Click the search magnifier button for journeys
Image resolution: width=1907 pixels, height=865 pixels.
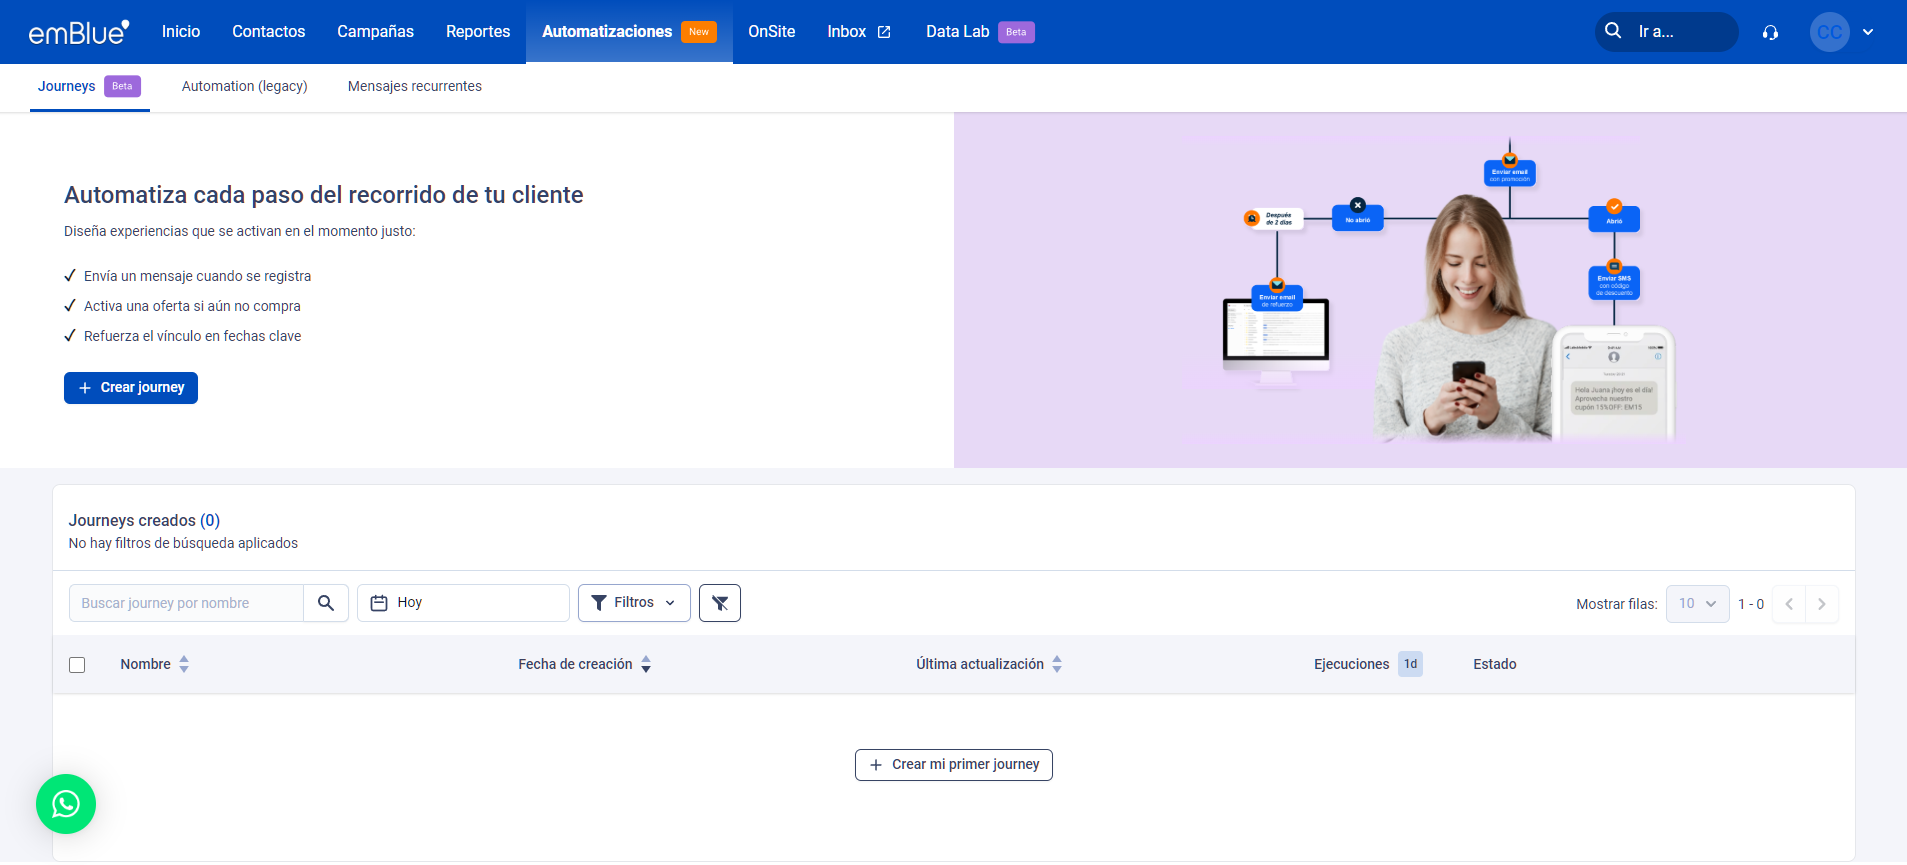(x=326, y=603)
